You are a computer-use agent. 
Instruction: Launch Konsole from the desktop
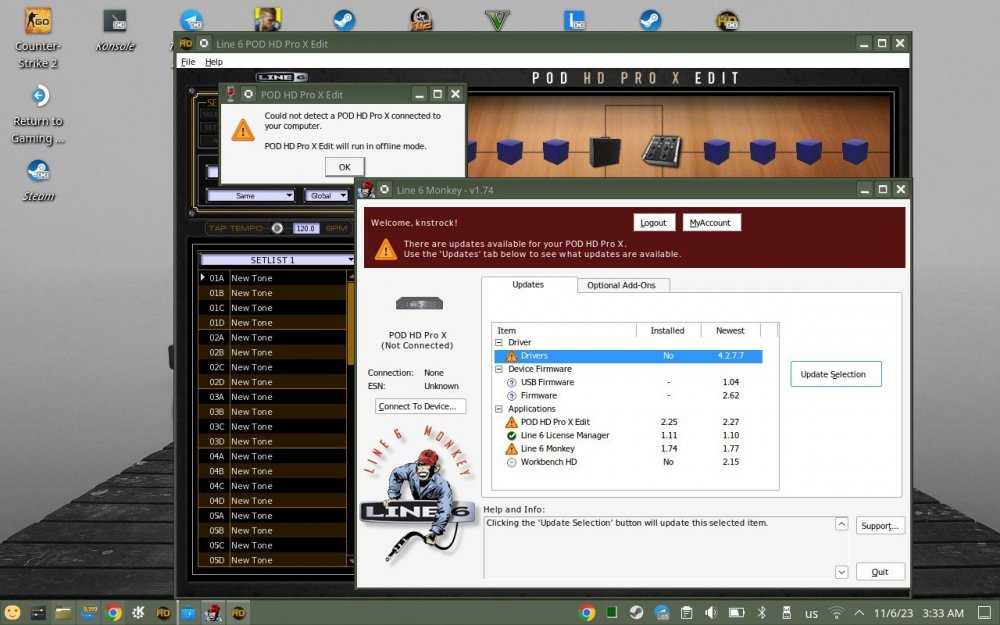(x=115, y=21)
